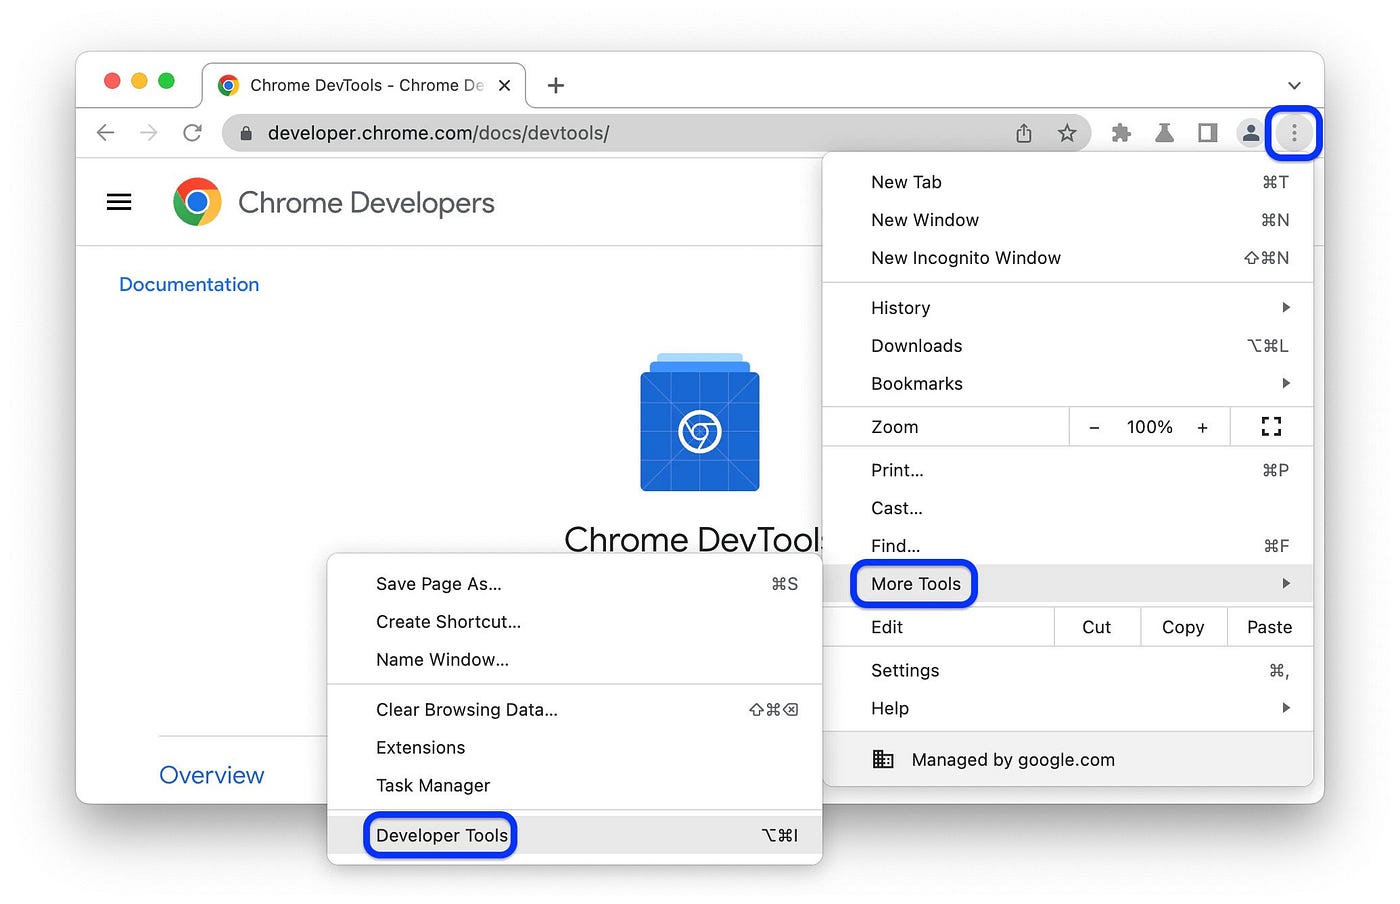Image resolution: width=1400 pixels, height=904 pixels.
Task: Open a new tab with the plus button
Action: tap(556, 86)
